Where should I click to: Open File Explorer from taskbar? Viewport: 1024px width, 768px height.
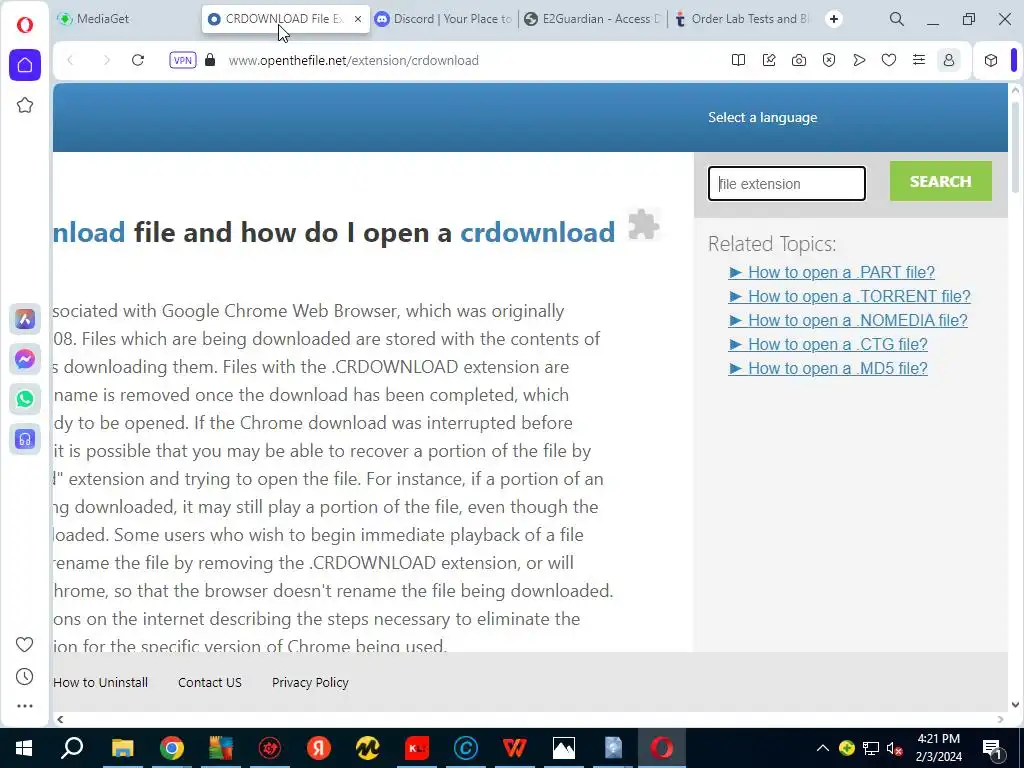pyautogui.click(x=122, y=748)
